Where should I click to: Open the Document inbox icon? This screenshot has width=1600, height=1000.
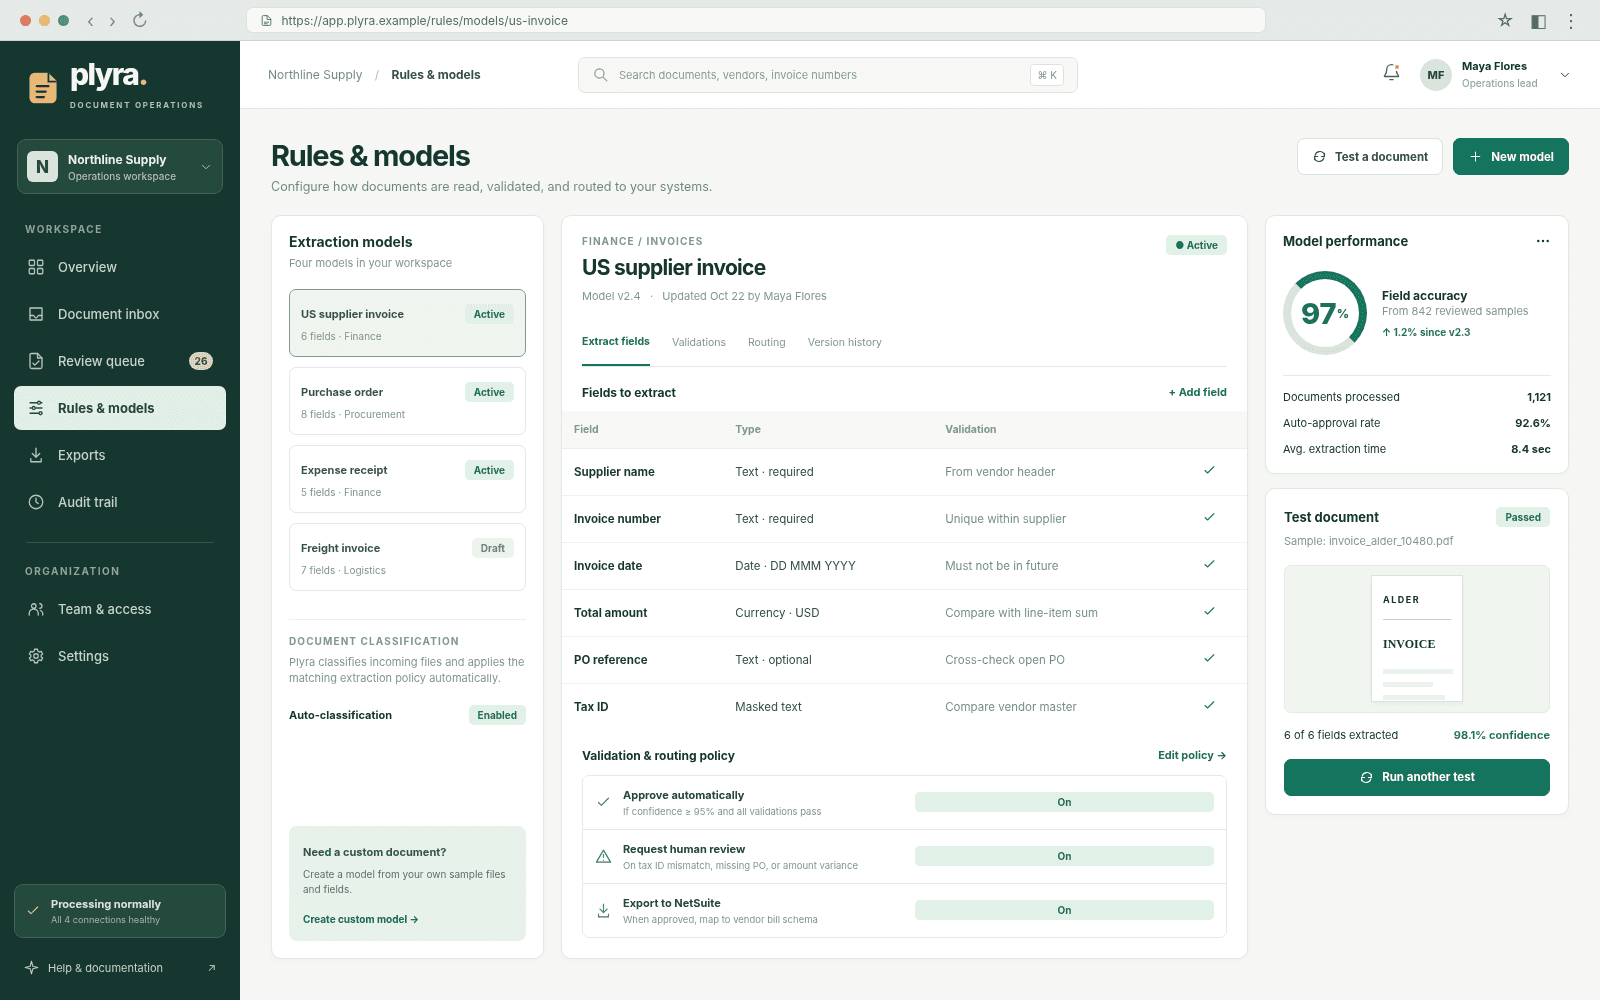pyautogui.click(x=36, y=314)
